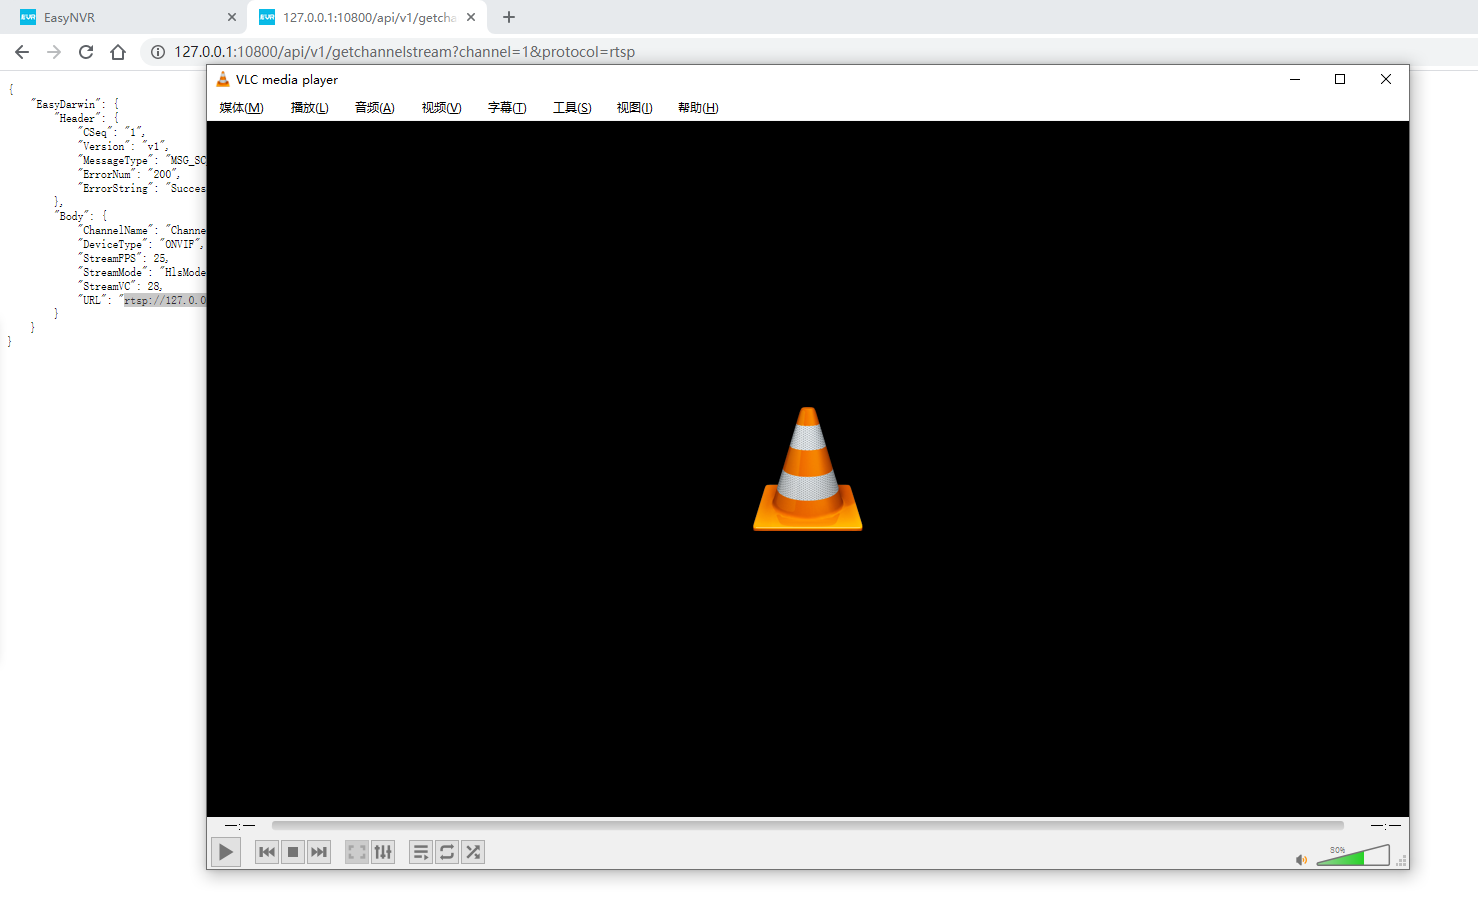Toggle VLC fullscreen video mode
The height and width of the screenshot is (915, 1478).
[x=357, y=852]
